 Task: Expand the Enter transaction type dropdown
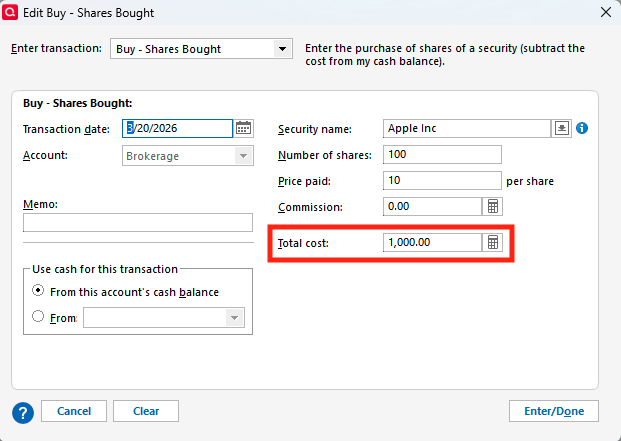(281, 48)
